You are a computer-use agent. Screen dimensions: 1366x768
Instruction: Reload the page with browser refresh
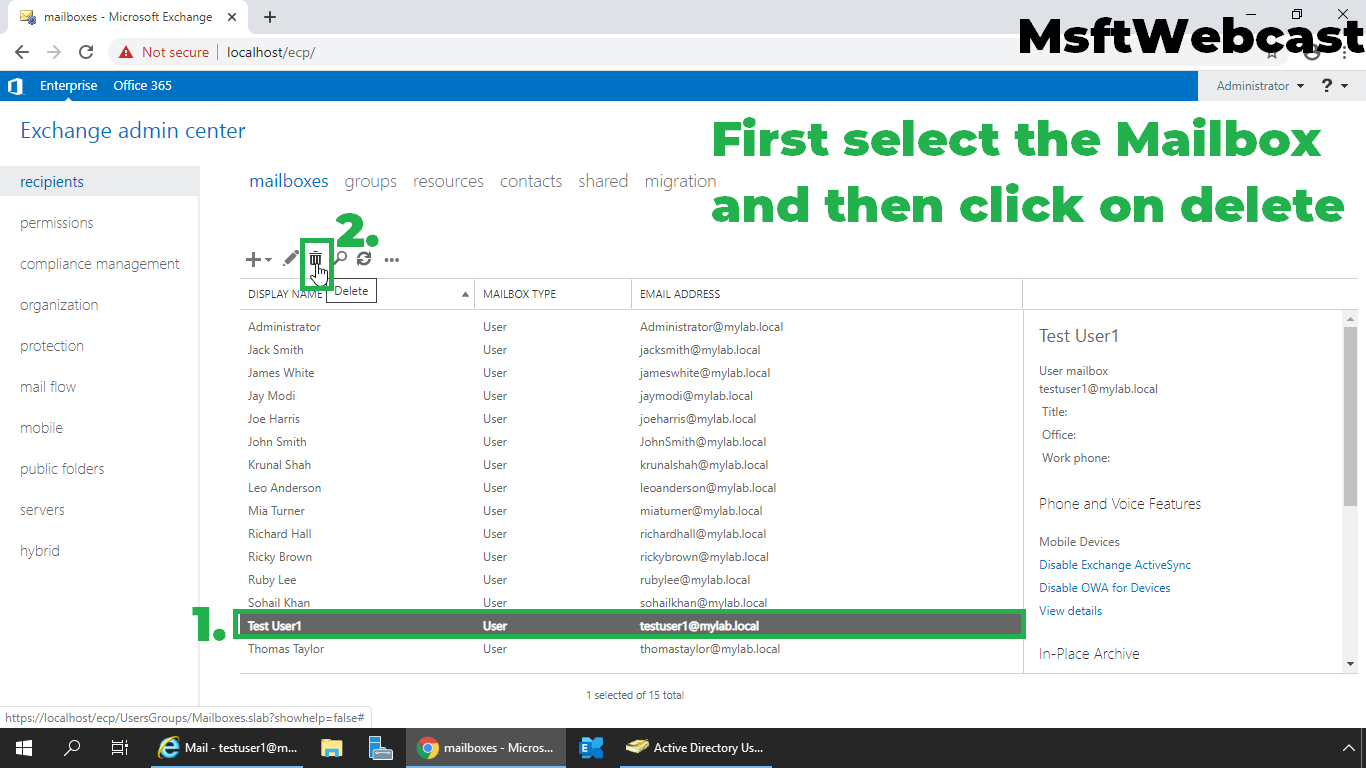pyautogui.click(x=86, y=52)
